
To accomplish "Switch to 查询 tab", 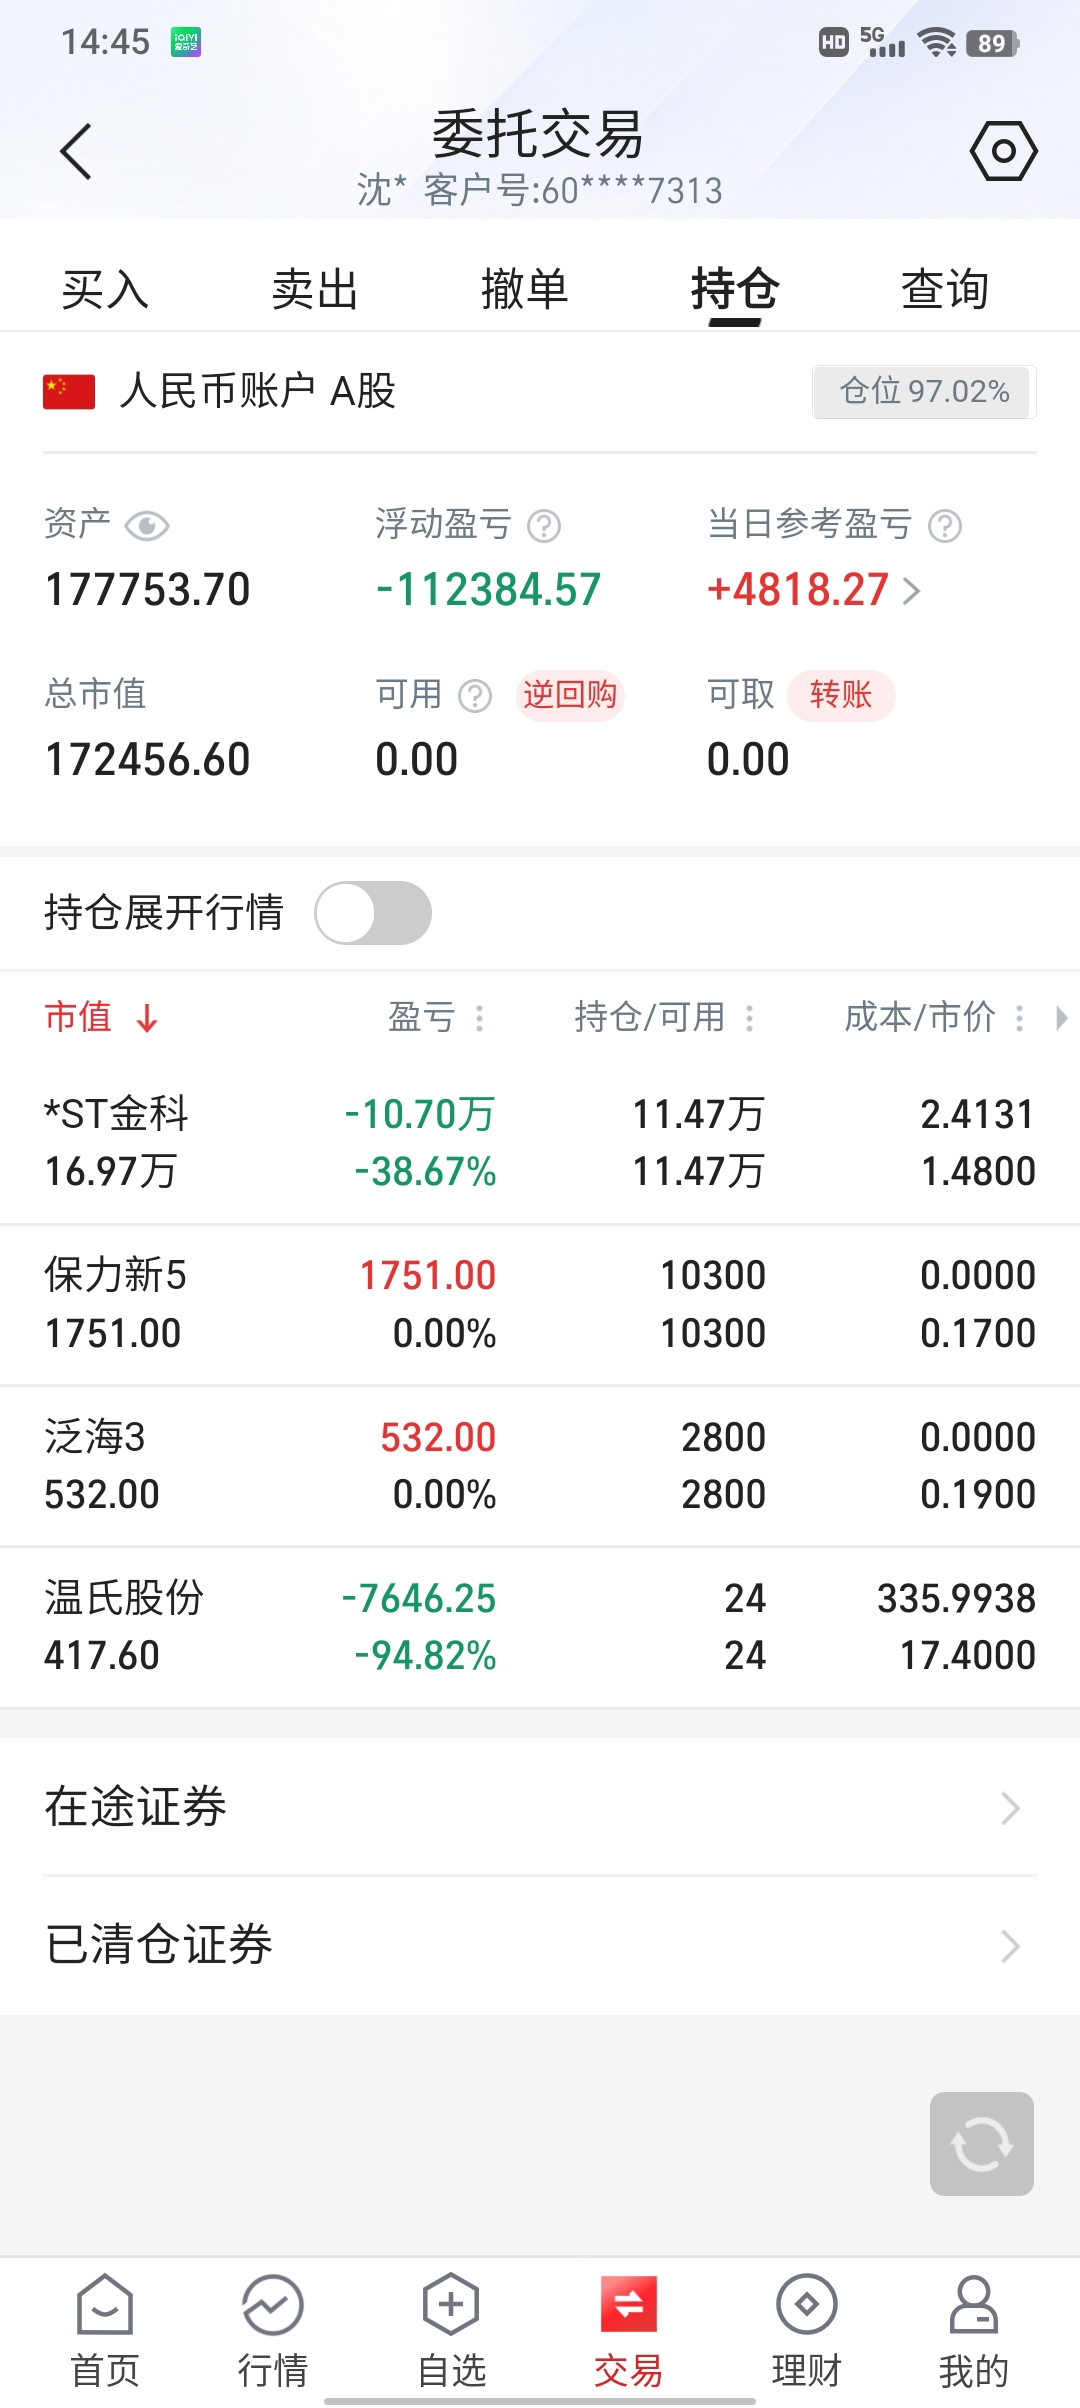I will 944,290.
